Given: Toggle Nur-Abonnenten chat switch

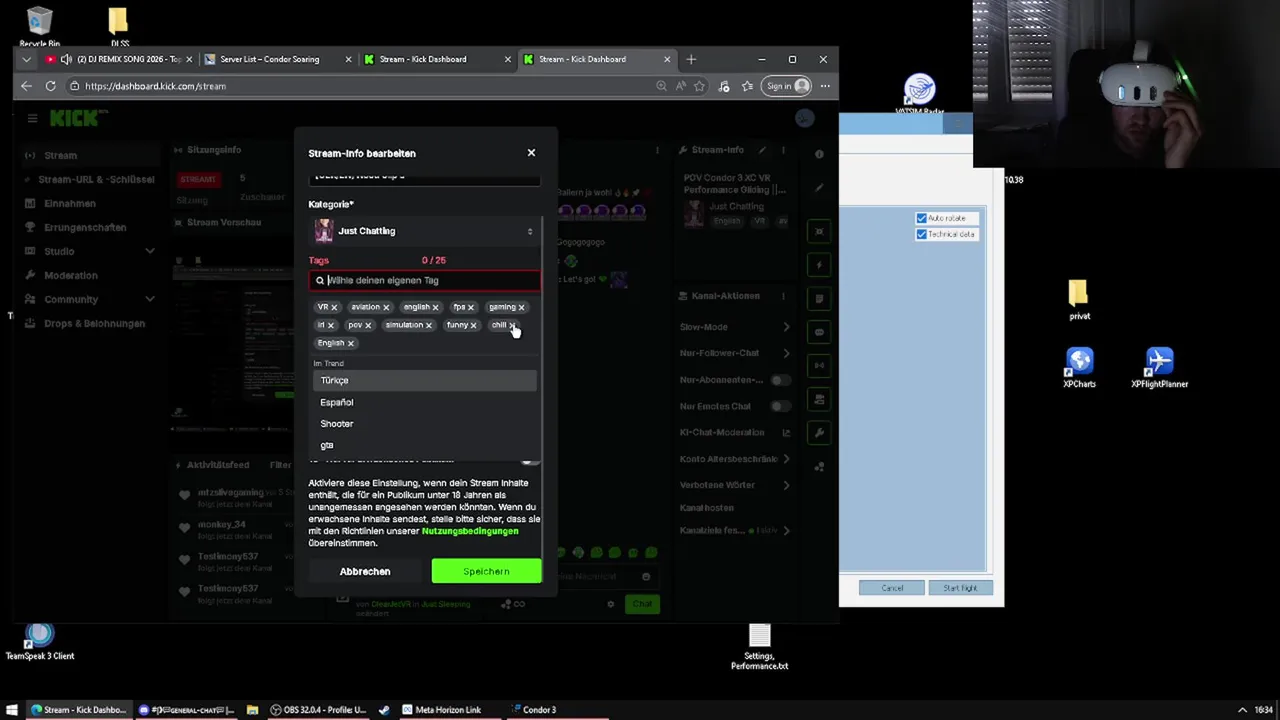Looking at the screenshot, I should click(779, 380).
